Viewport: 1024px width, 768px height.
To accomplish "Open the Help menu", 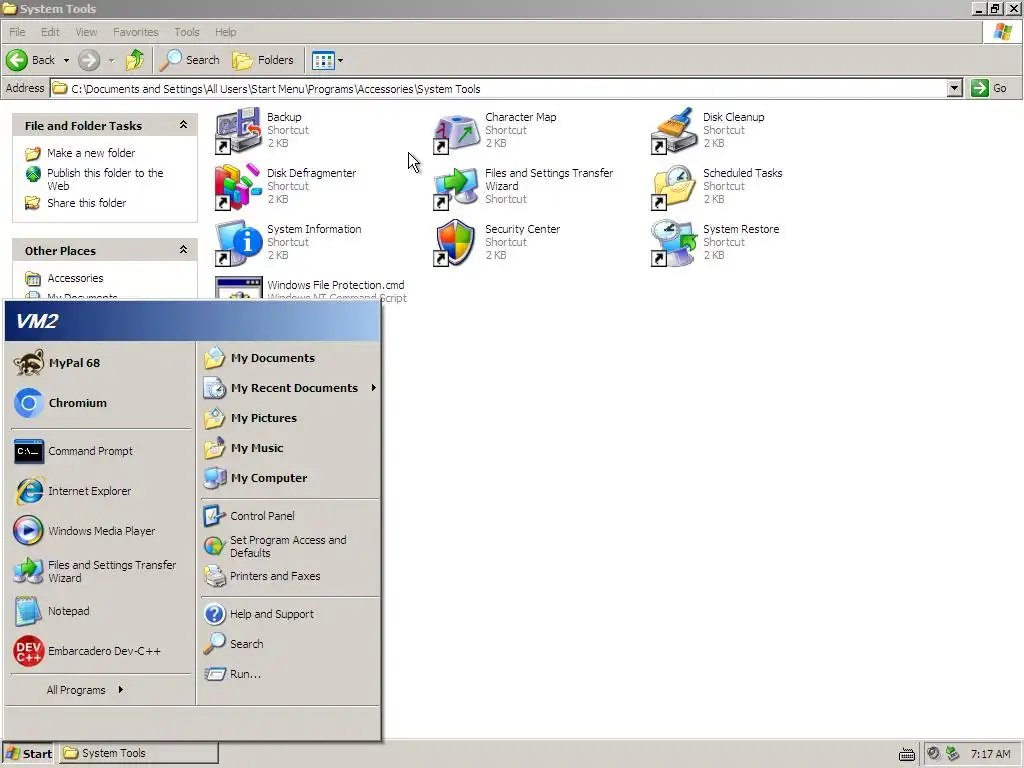I will 225,32.
